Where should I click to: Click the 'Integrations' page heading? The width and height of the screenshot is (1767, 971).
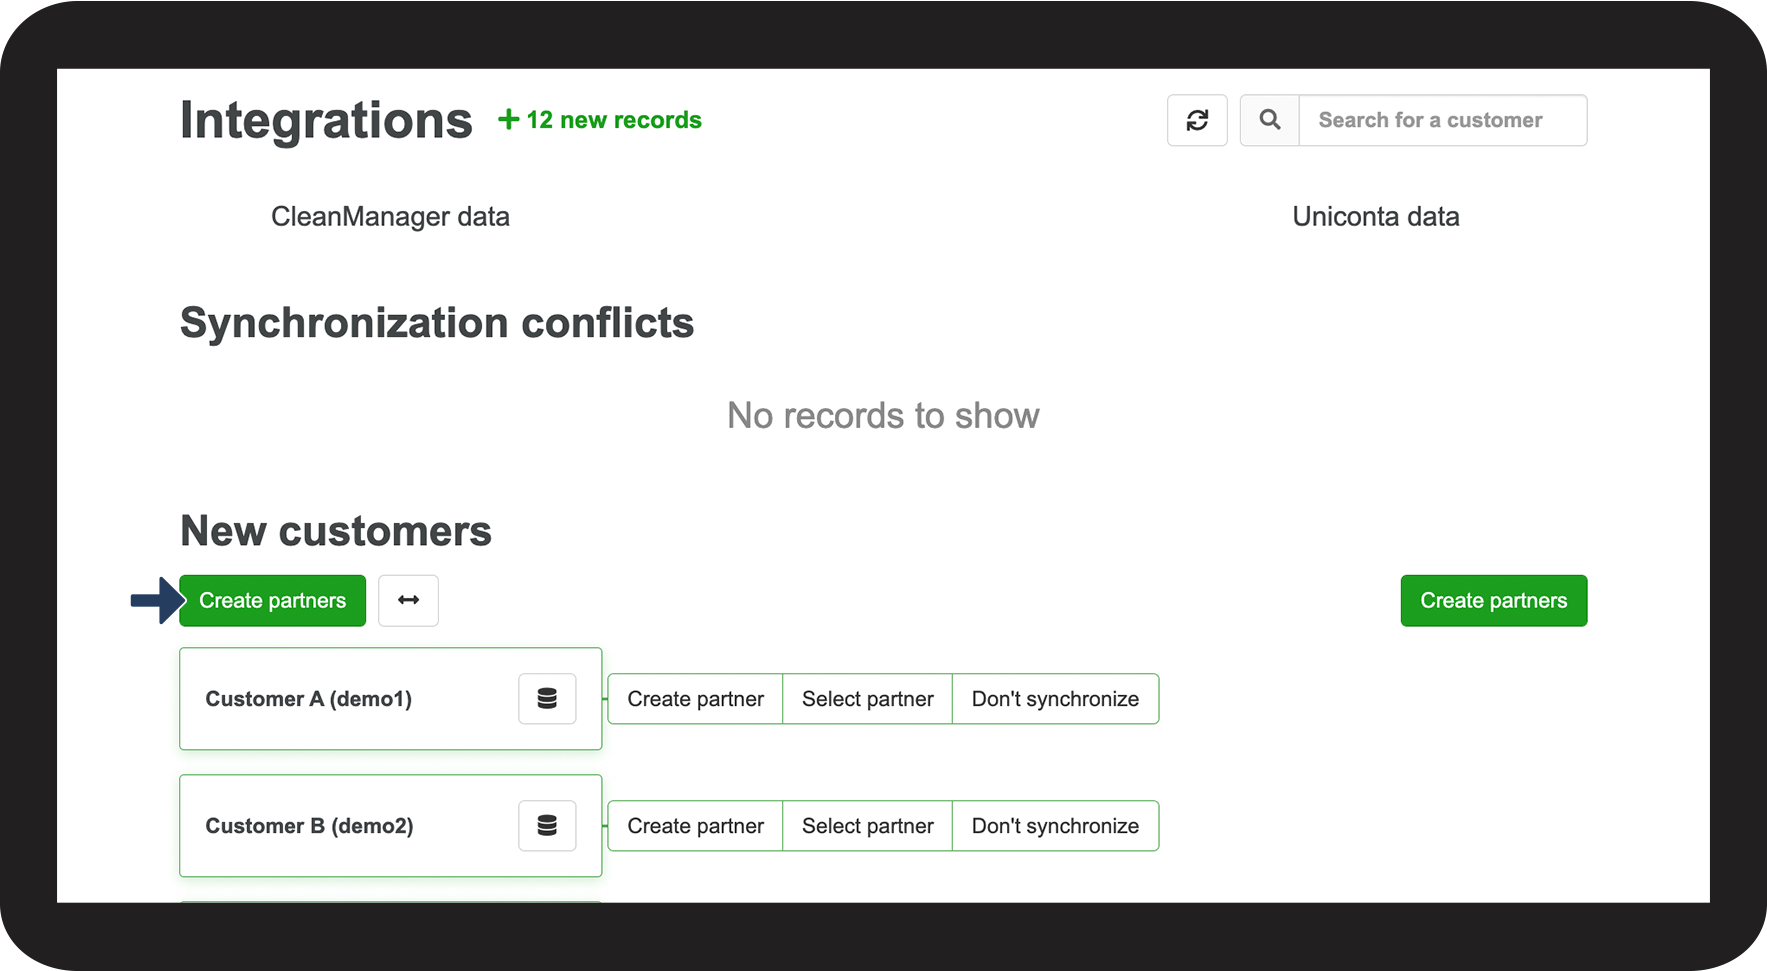(x=326, y=121)
